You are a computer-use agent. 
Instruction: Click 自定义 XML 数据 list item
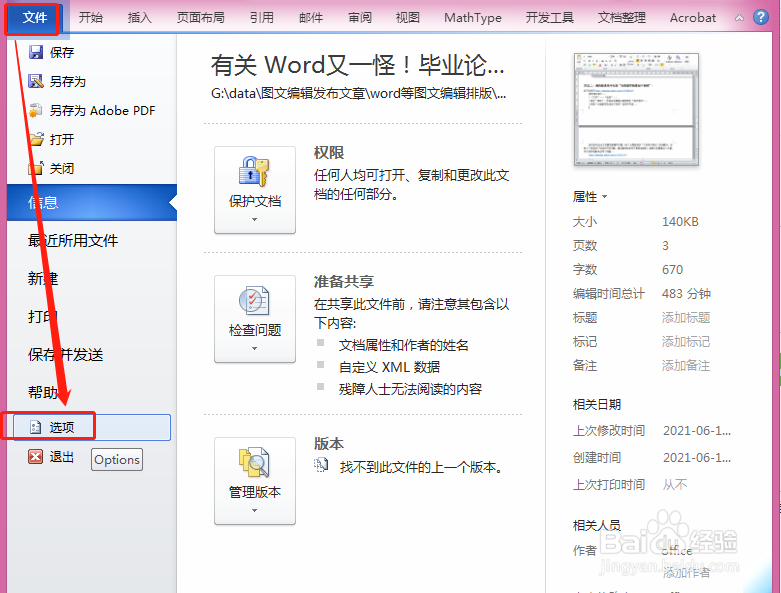(390, 367)
